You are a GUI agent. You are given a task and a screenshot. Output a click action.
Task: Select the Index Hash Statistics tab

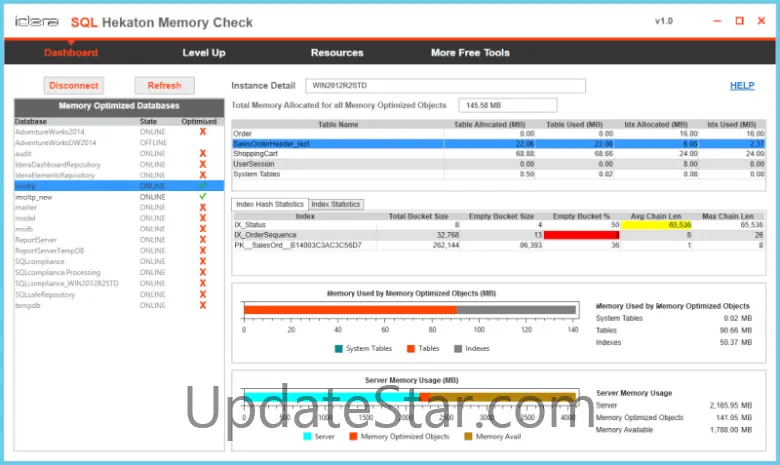coord(270,204)
